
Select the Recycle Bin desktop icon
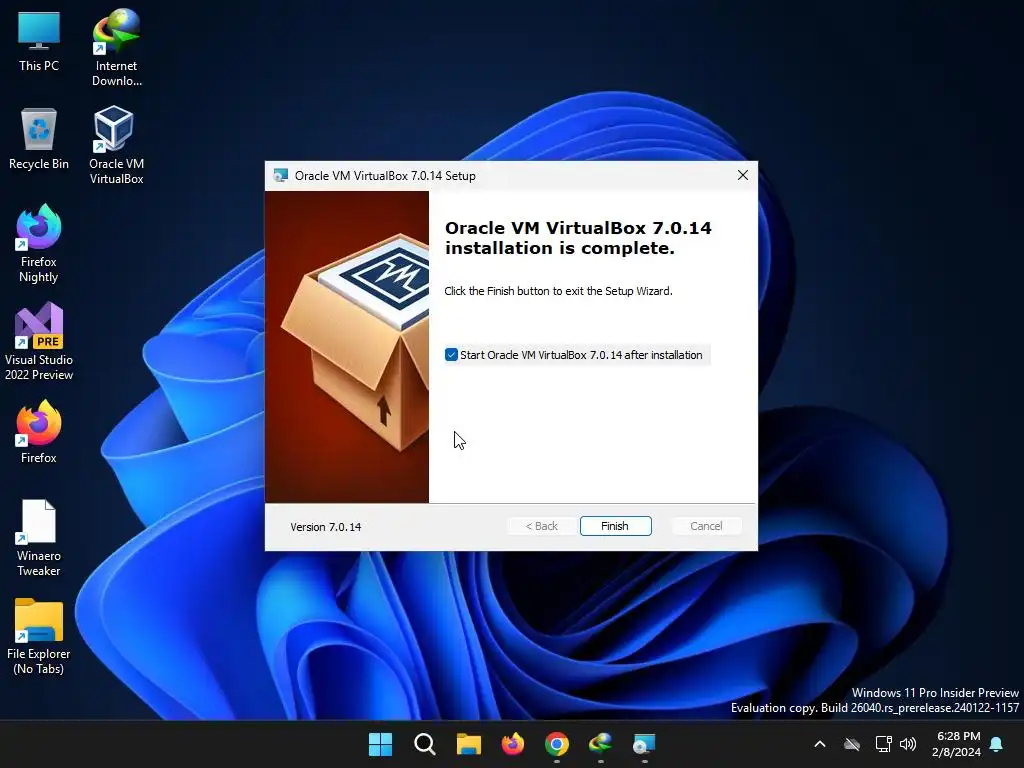[x=39, y=138]
